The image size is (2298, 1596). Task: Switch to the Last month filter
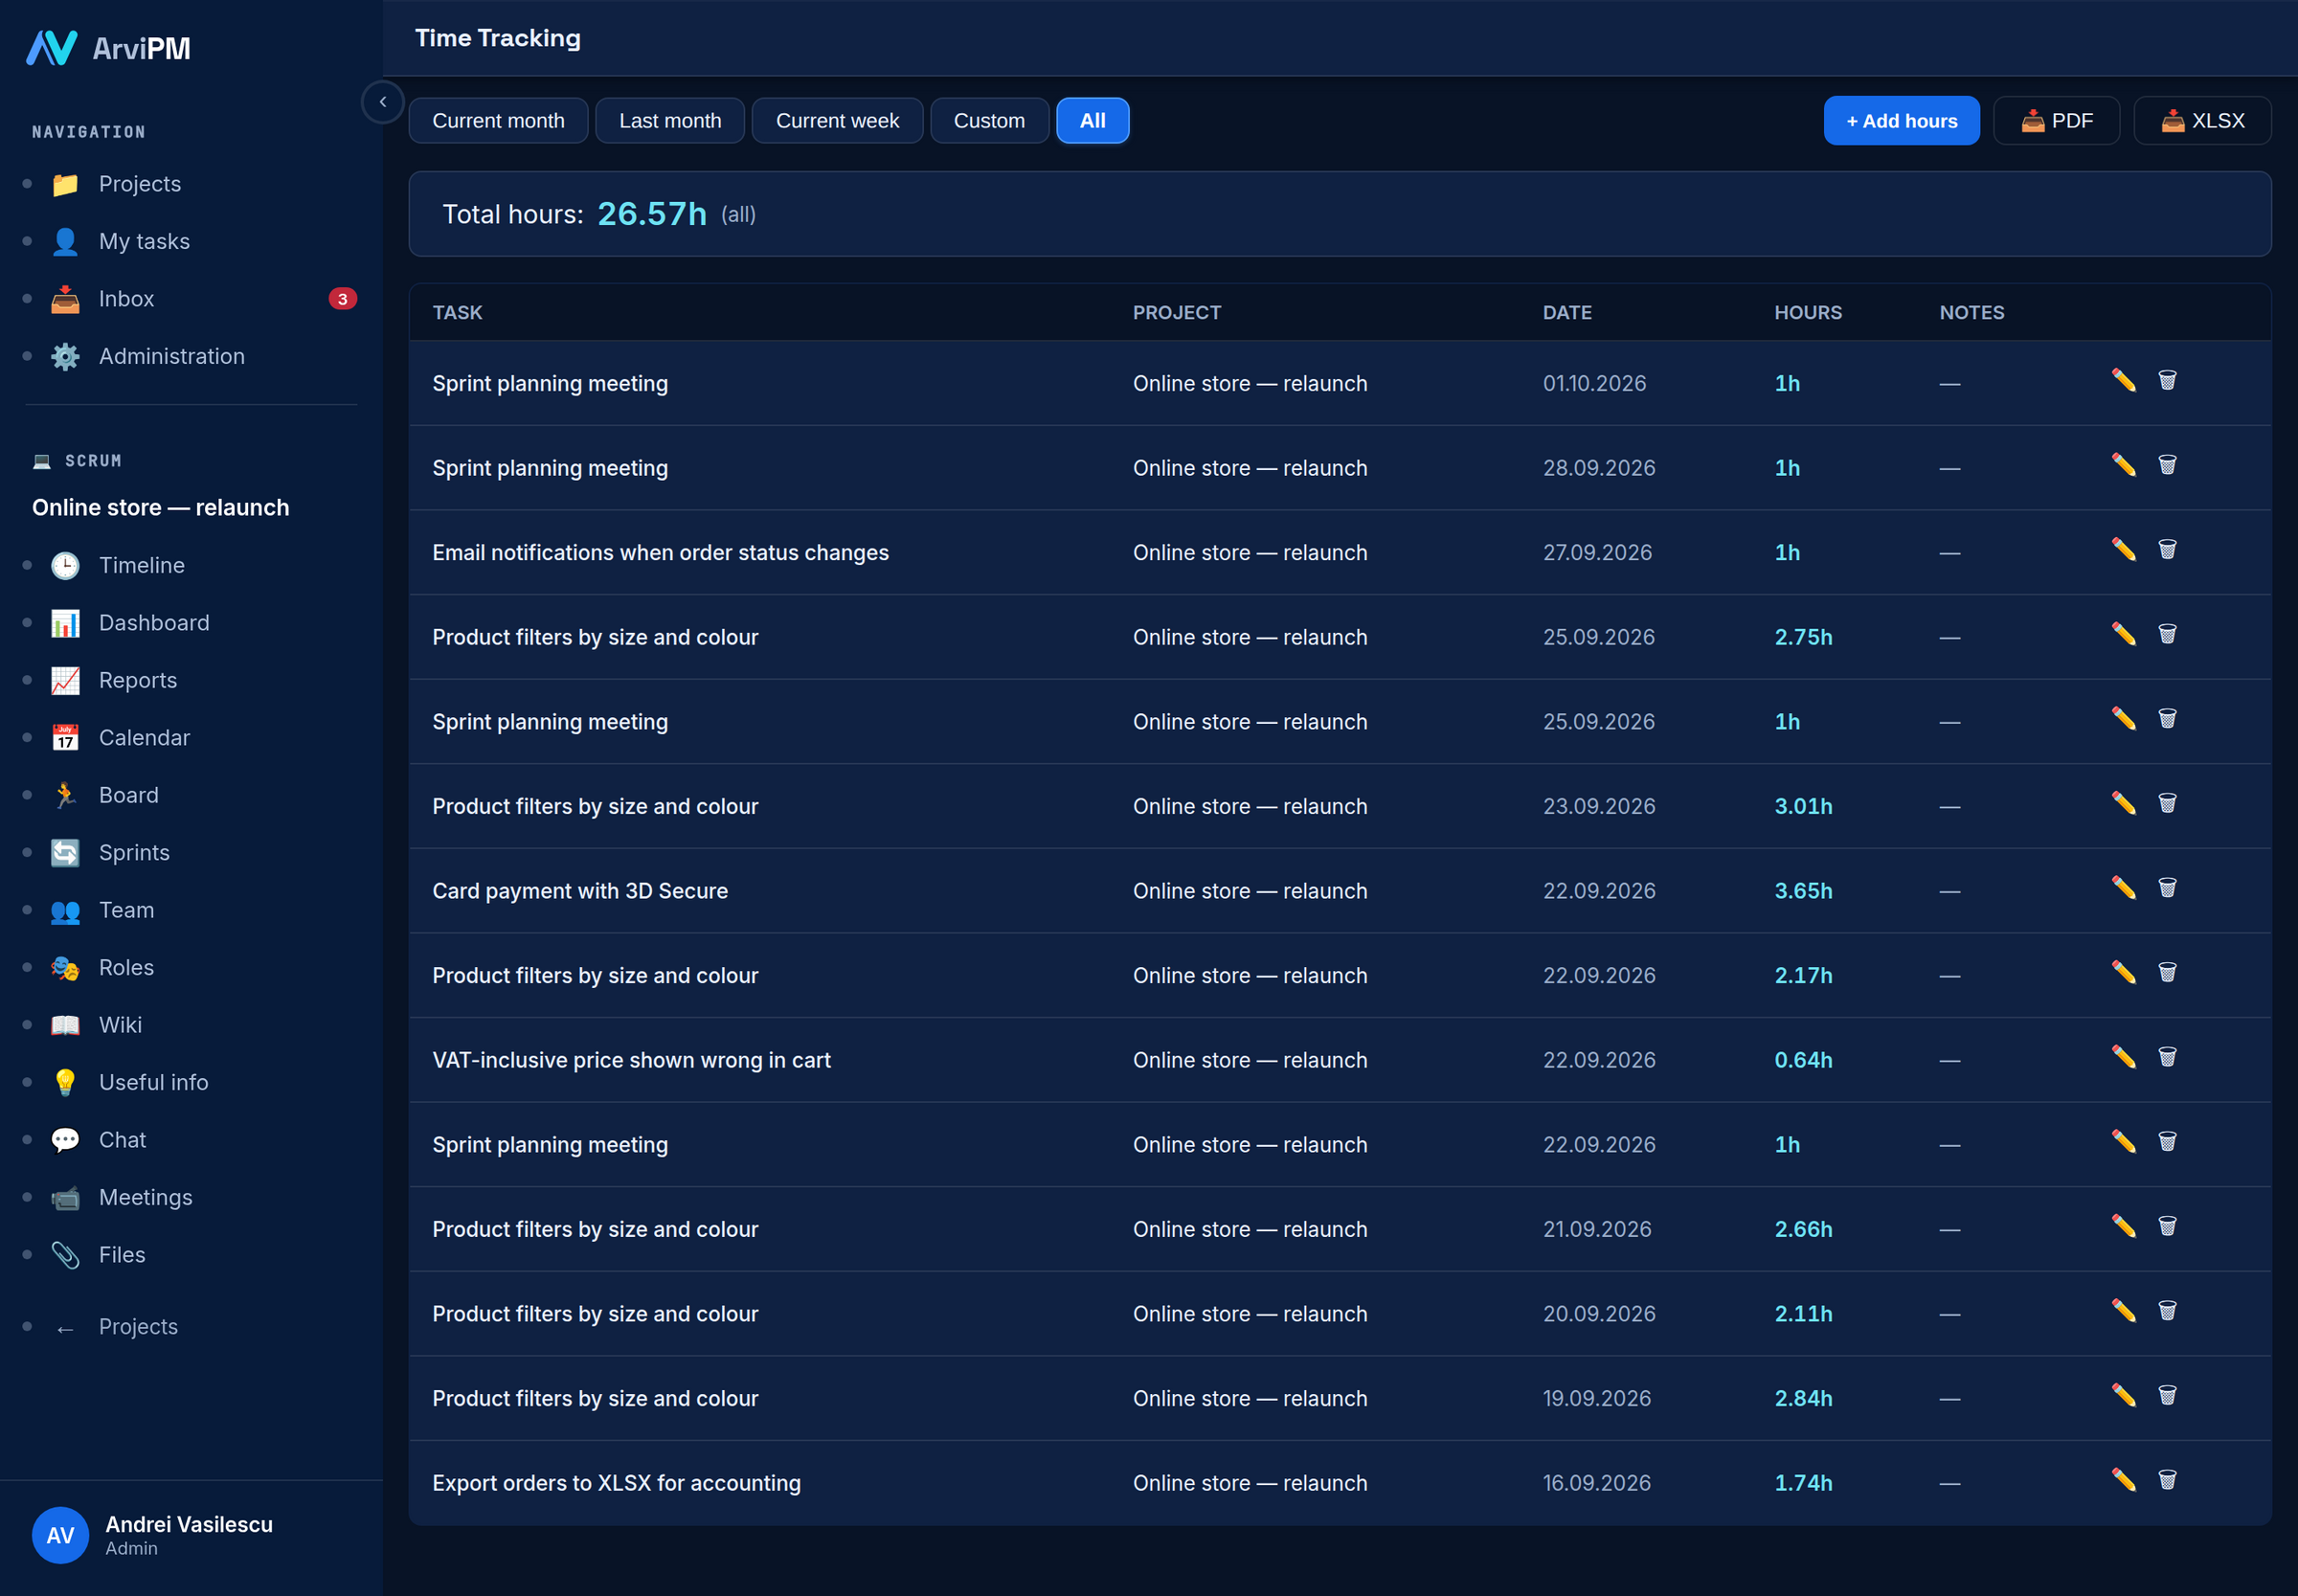tap(670, 121)
